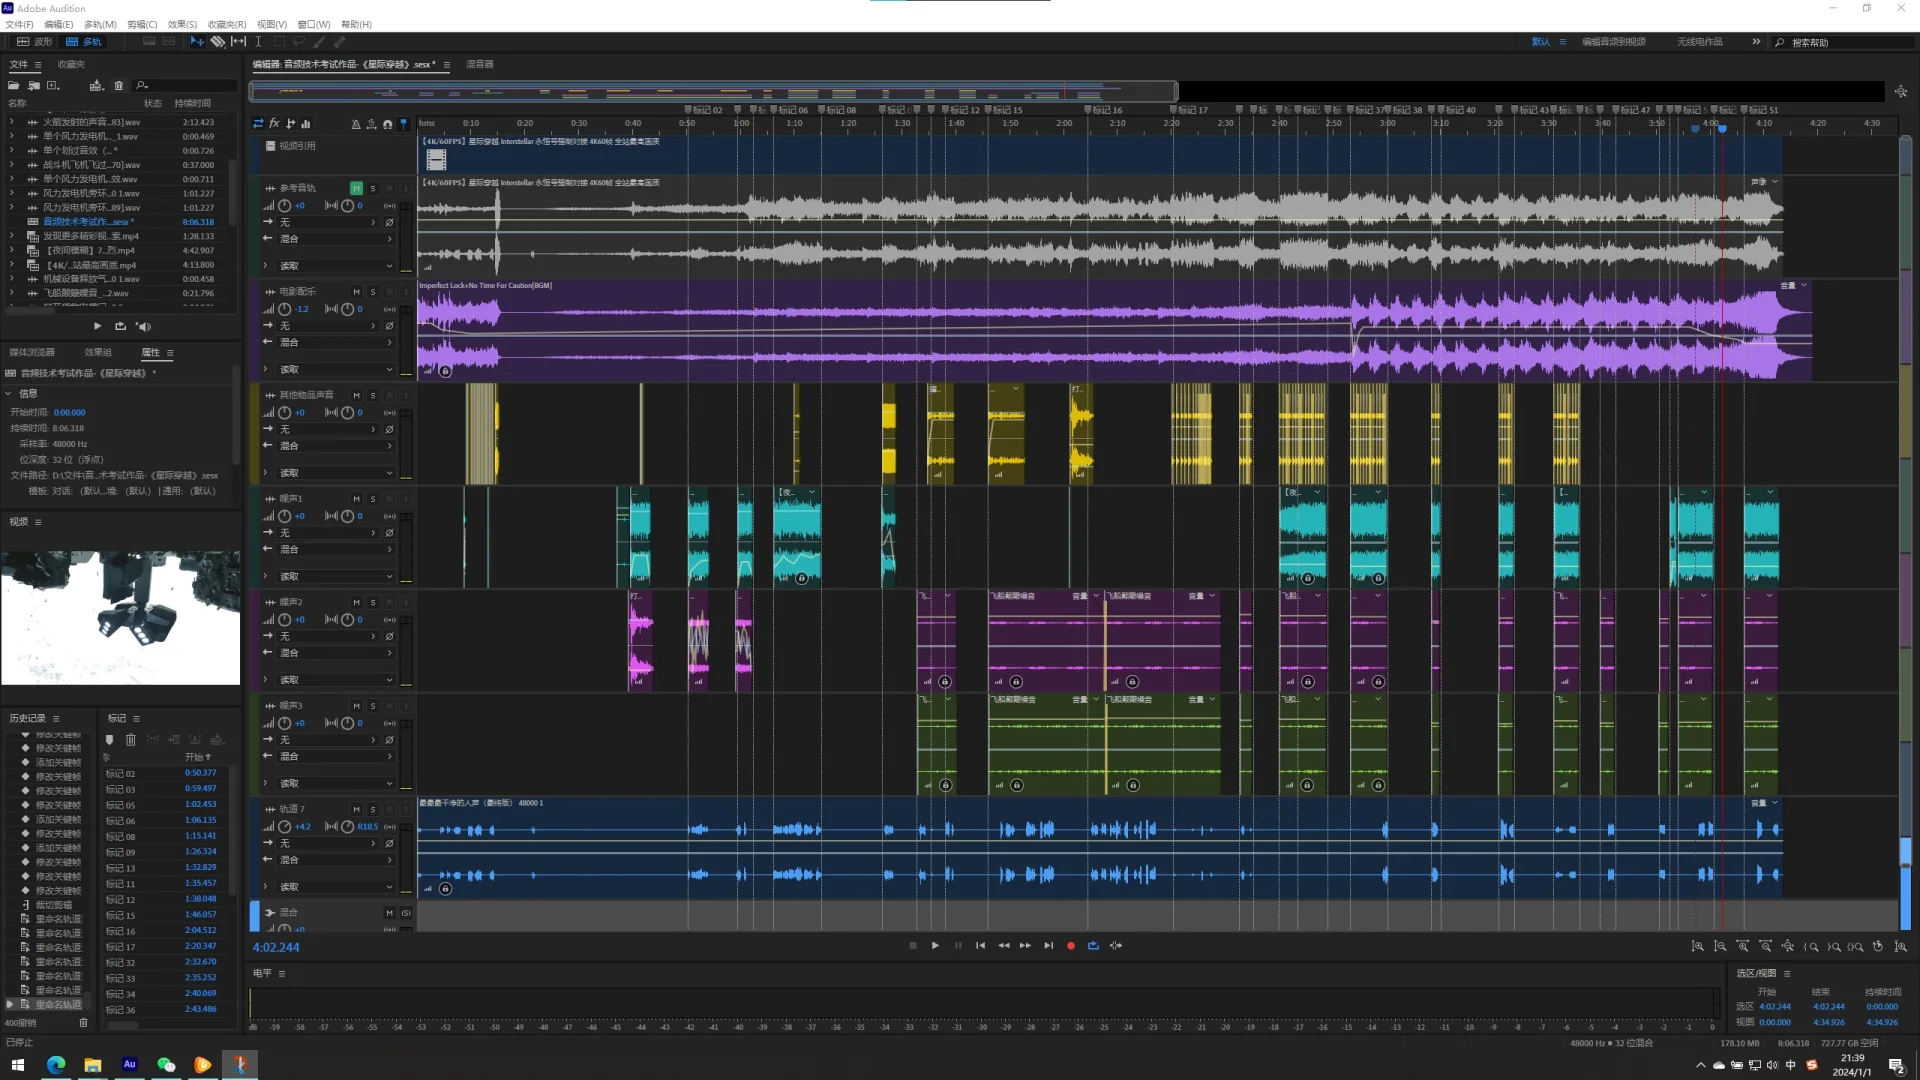Open the 文件(F) menu

click(x=19, y=25)
